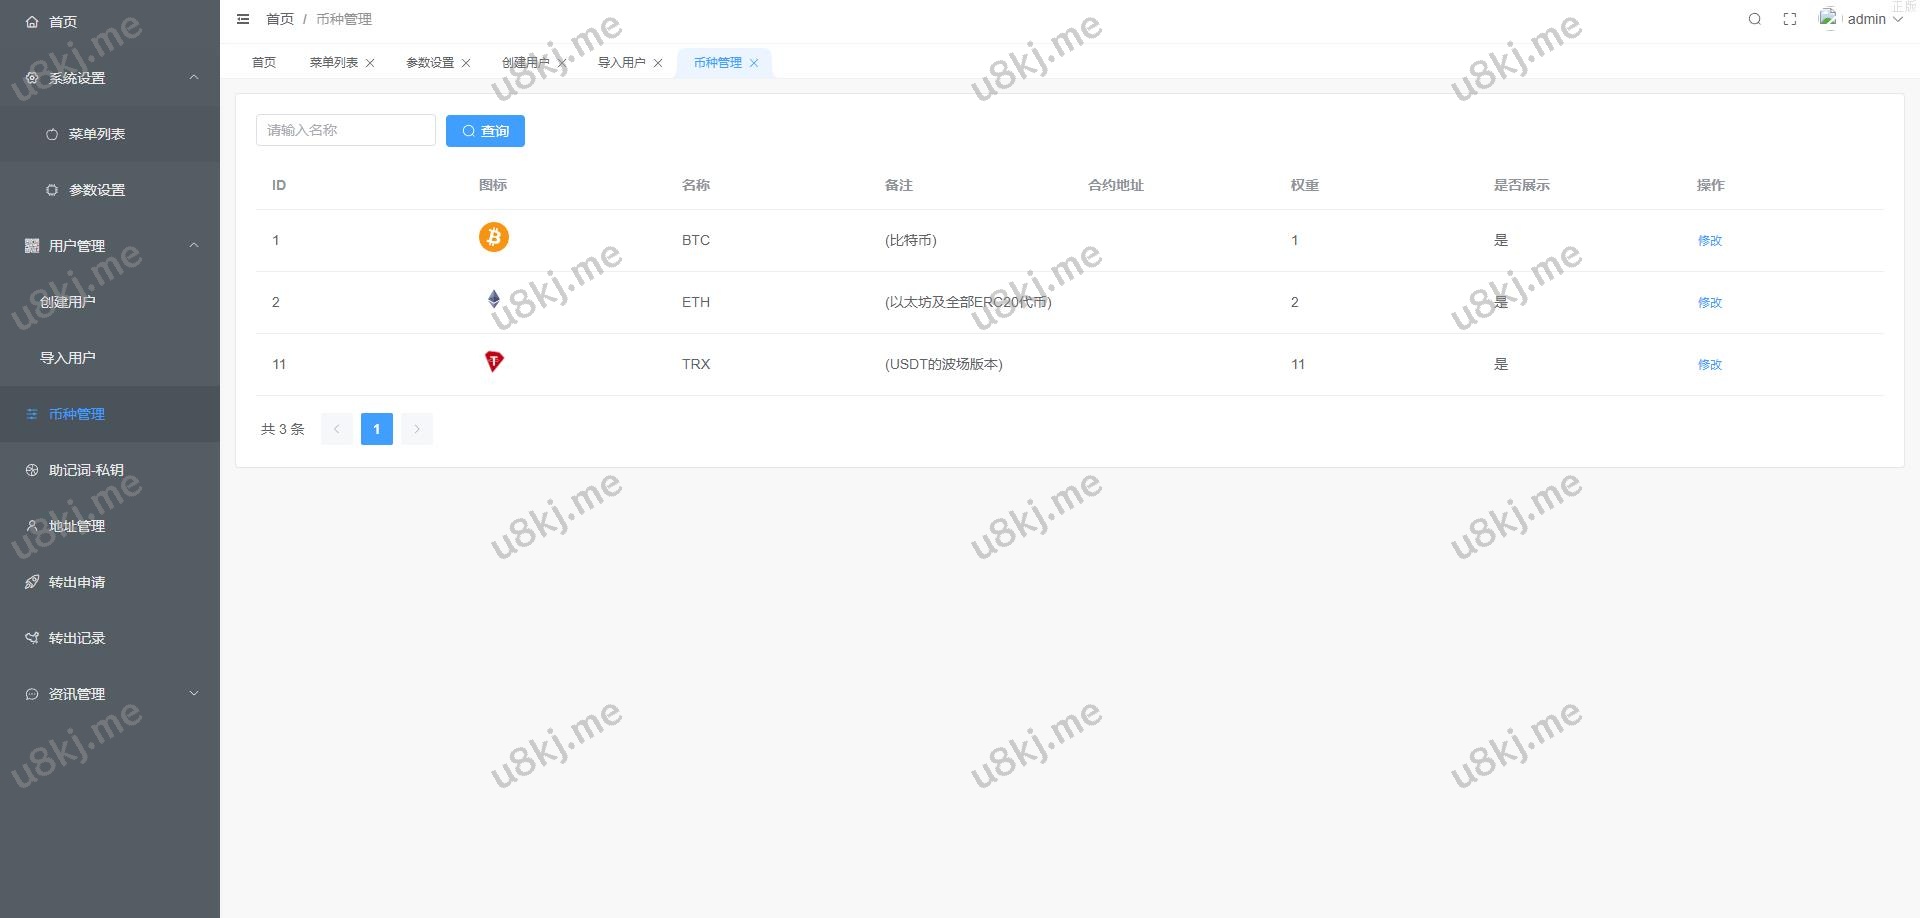Open 助记词-私钥 in the sidebar

(86, 470)
